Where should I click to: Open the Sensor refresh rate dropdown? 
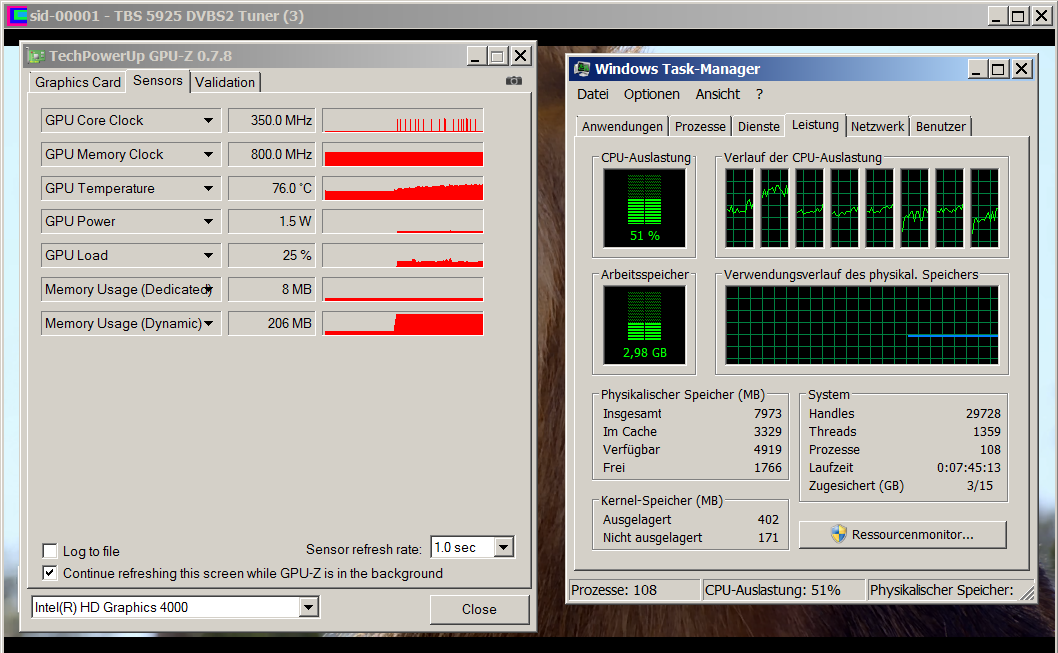(503, 547)
